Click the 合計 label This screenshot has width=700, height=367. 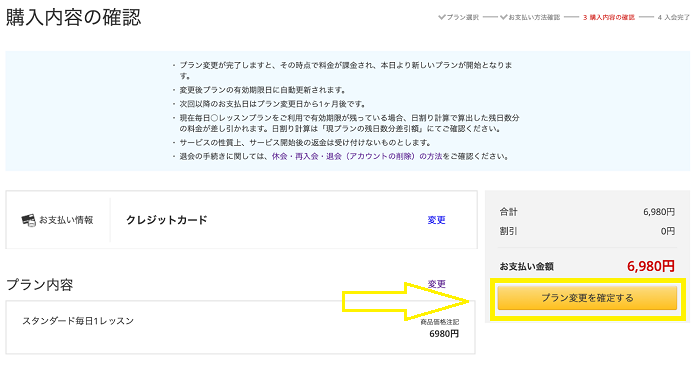(508, 212)
